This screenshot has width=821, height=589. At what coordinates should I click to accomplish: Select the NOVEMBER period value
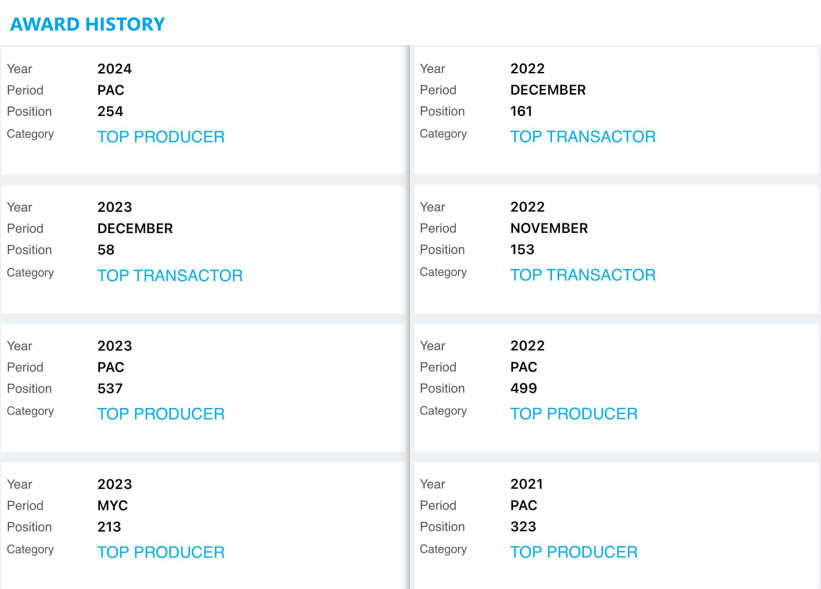point(549,228)
